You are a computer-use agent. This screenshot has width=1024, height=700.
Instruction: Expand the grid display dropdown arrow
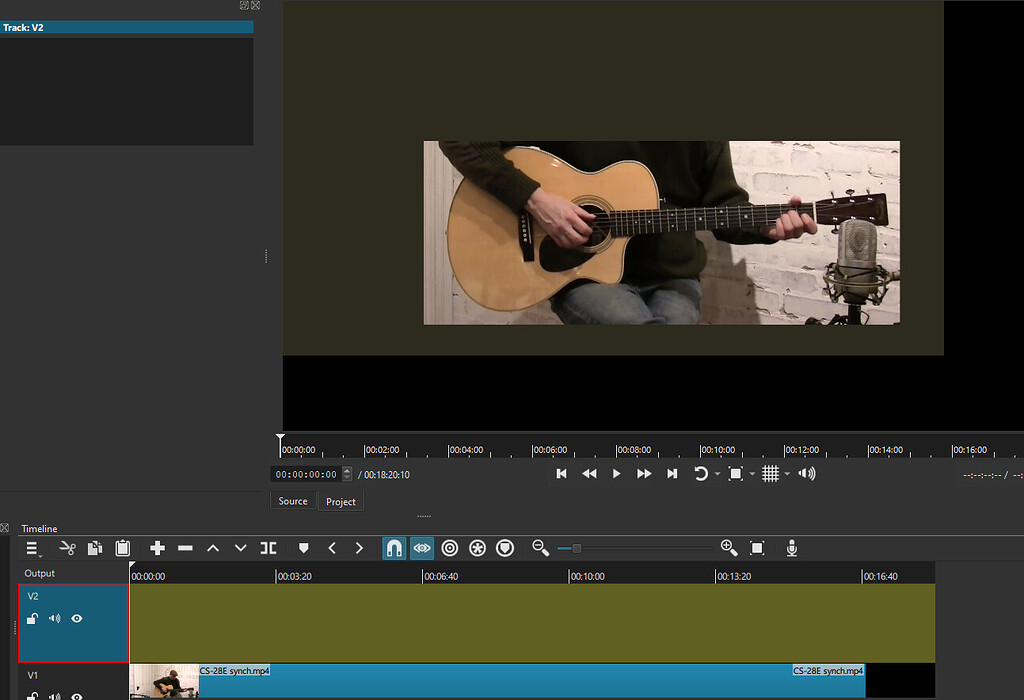(787, 474)
